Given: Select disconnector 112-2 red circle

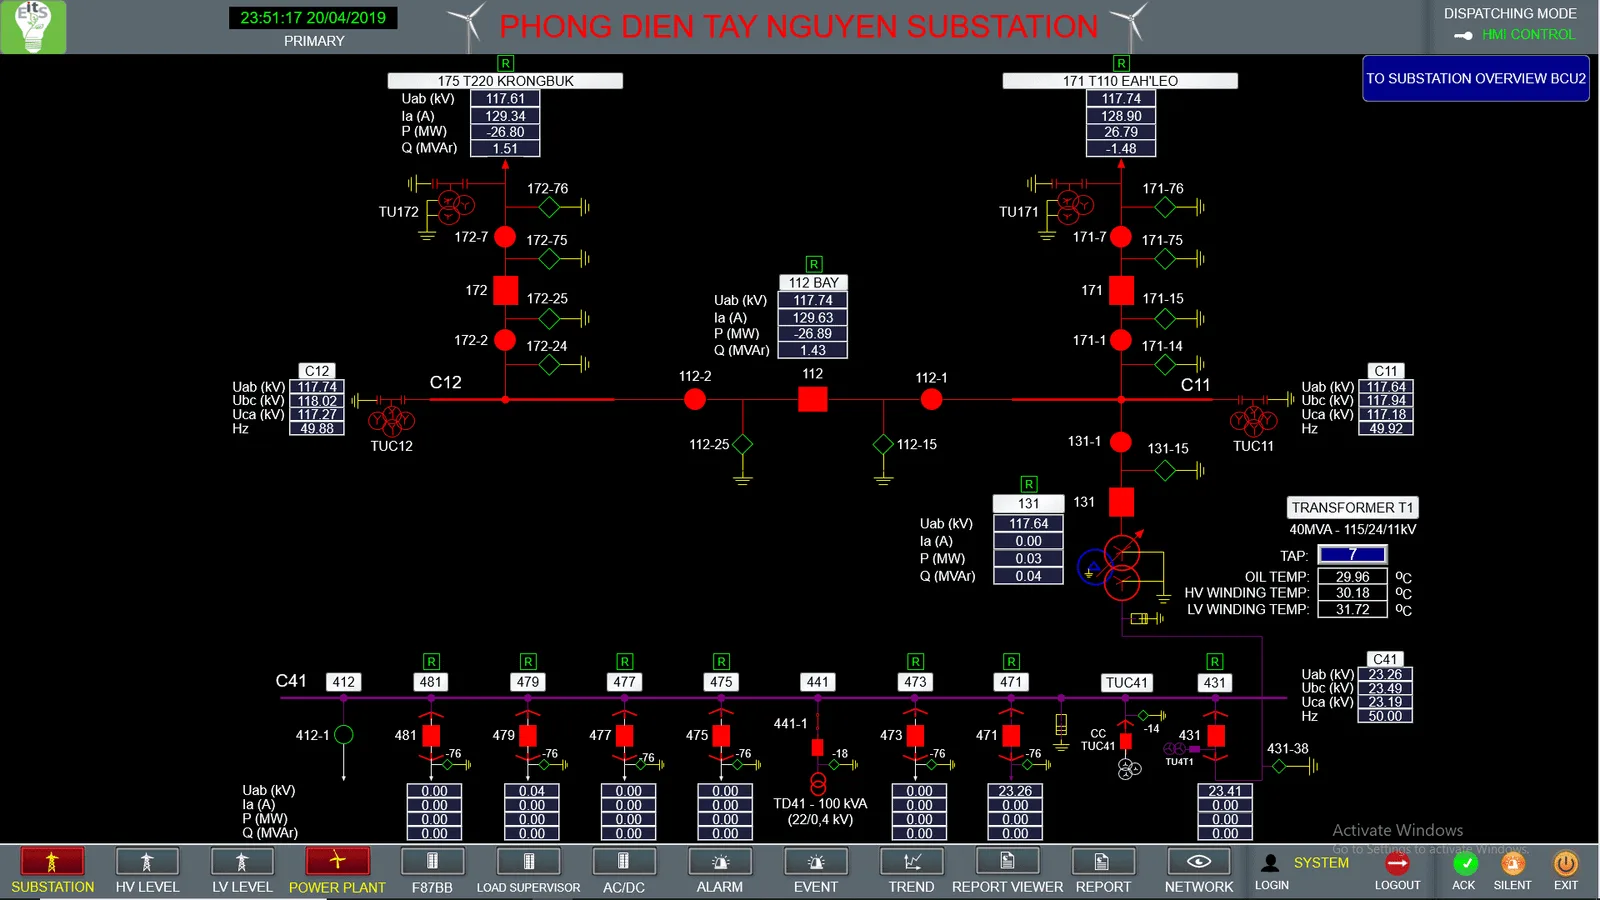Looking at the screenshot, I should coord(695,400).
